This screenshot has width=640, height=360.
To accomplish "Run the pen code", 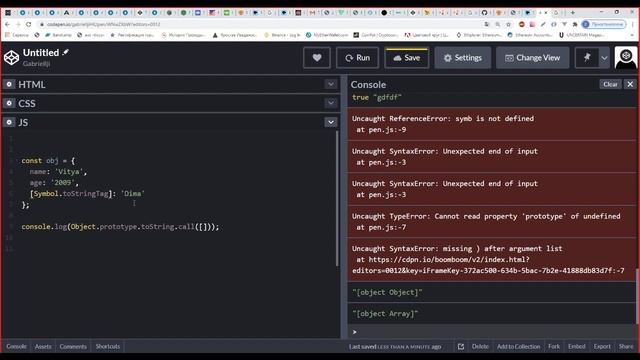I will click(358, 58).
